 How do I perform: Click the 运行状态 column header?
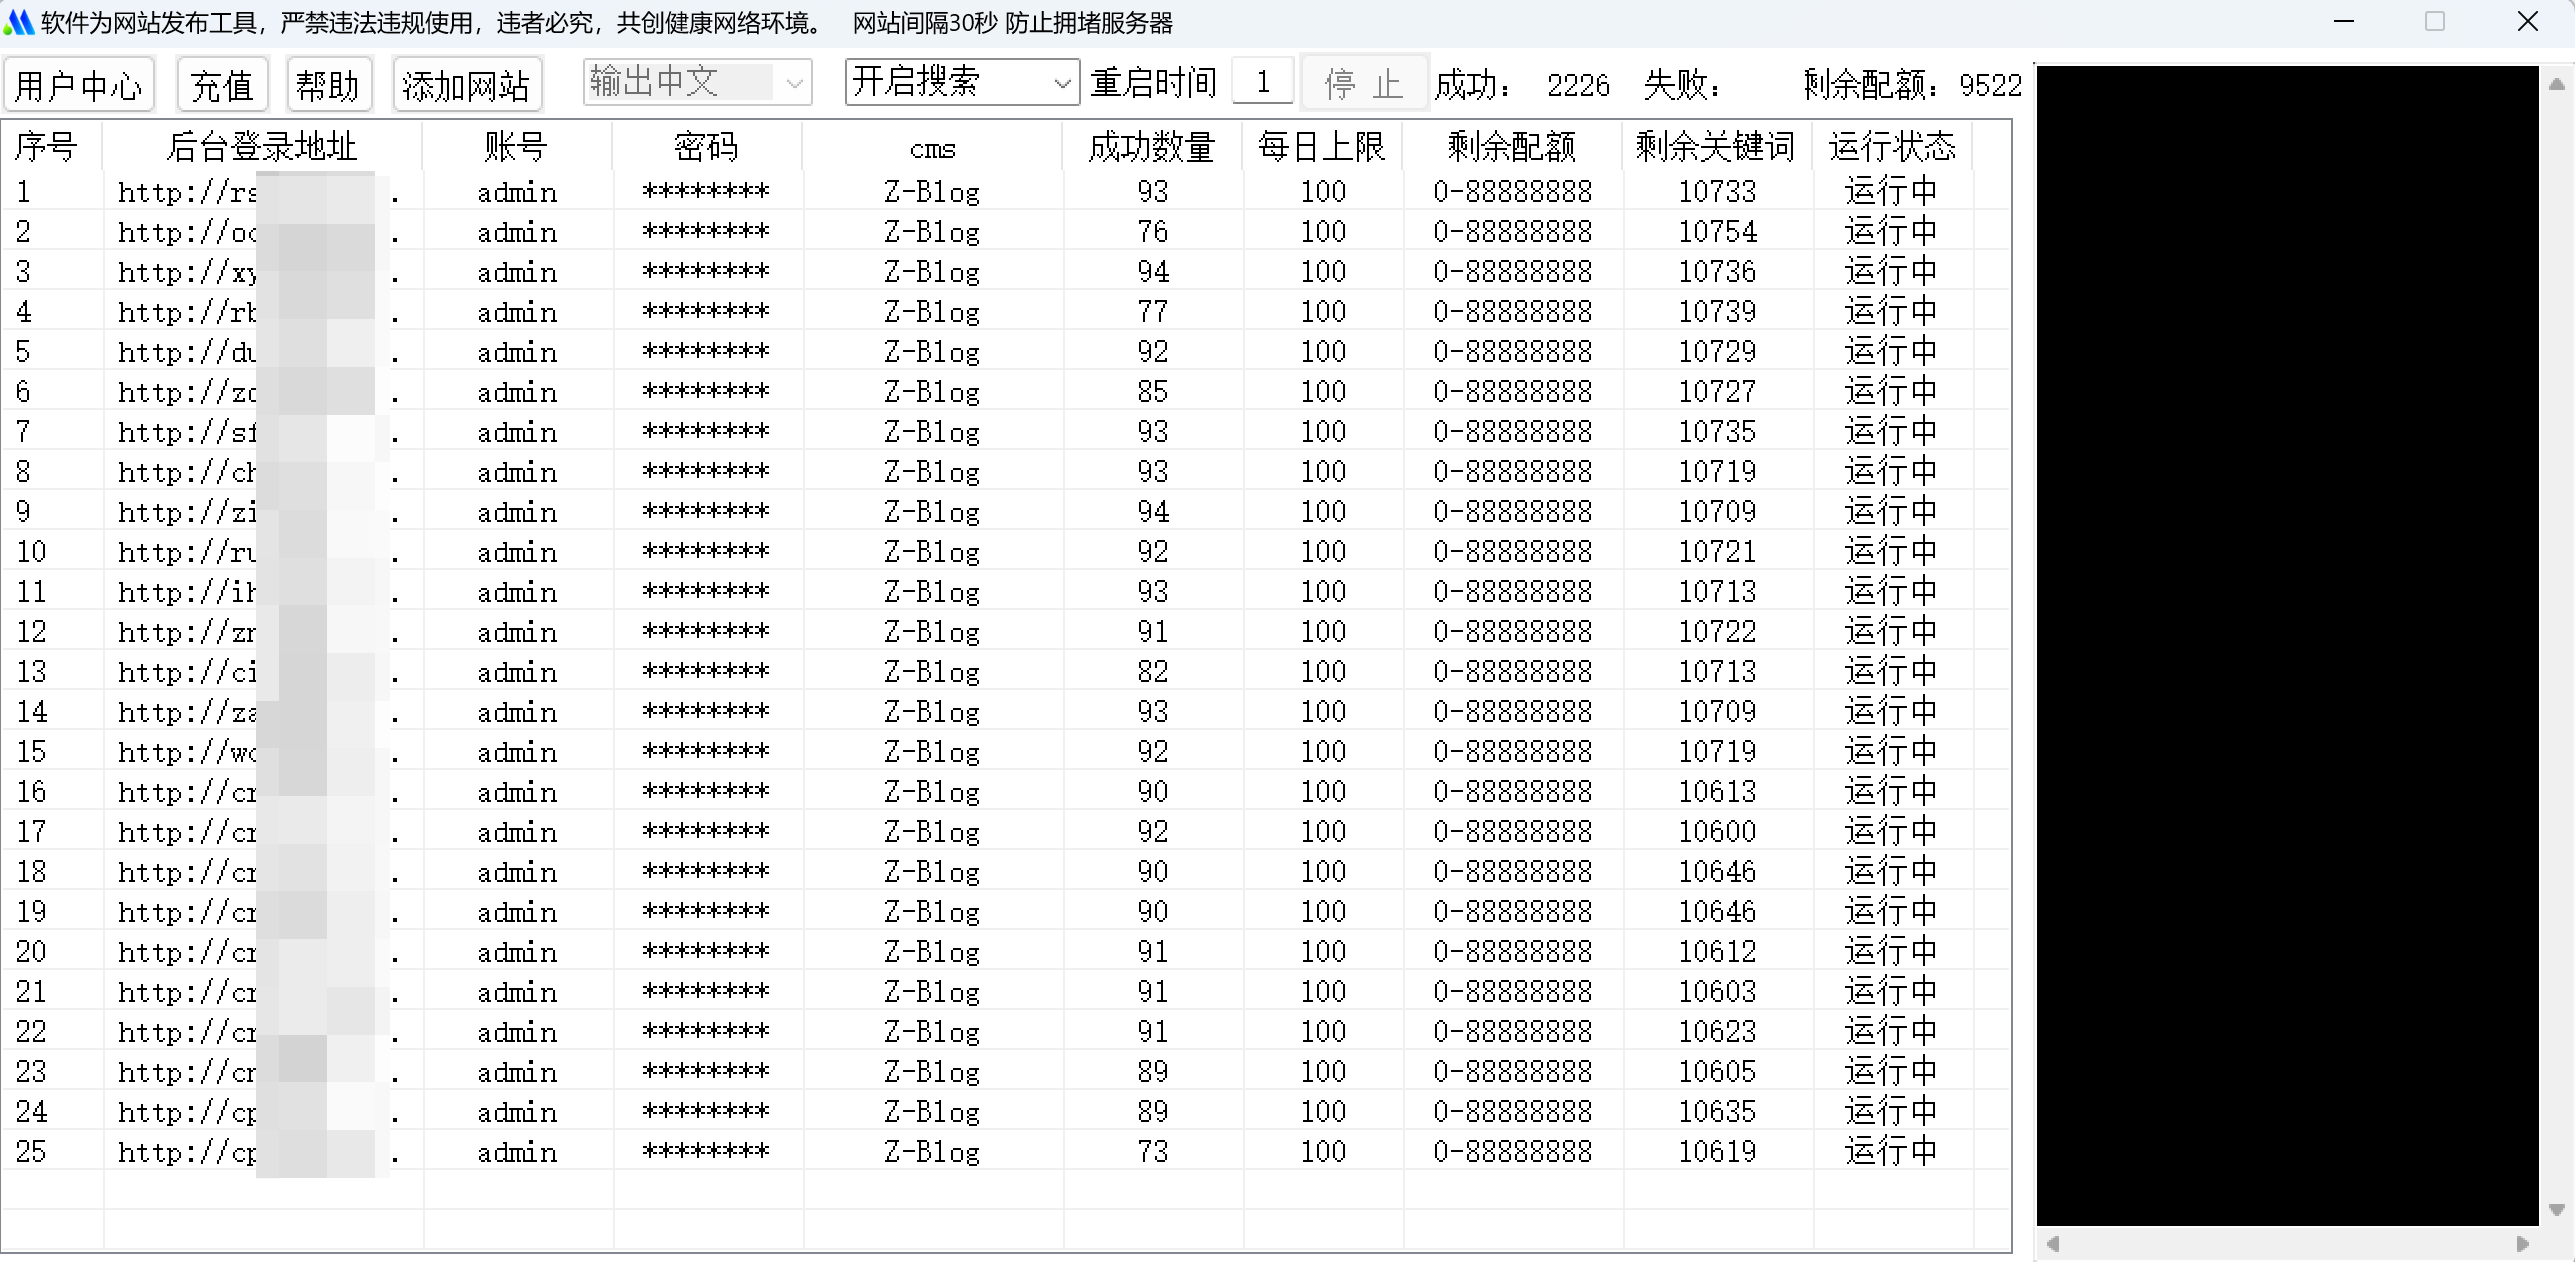1891,147
